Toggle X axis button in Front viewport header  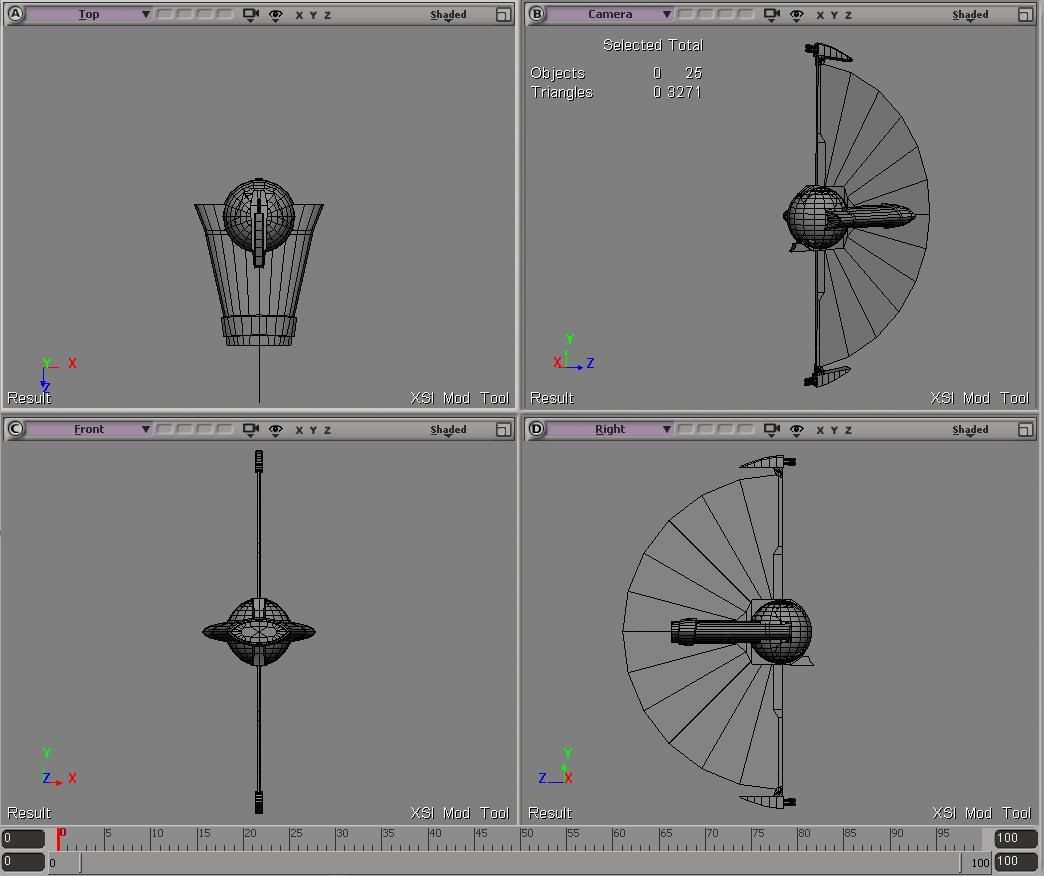tap(299, 430)
